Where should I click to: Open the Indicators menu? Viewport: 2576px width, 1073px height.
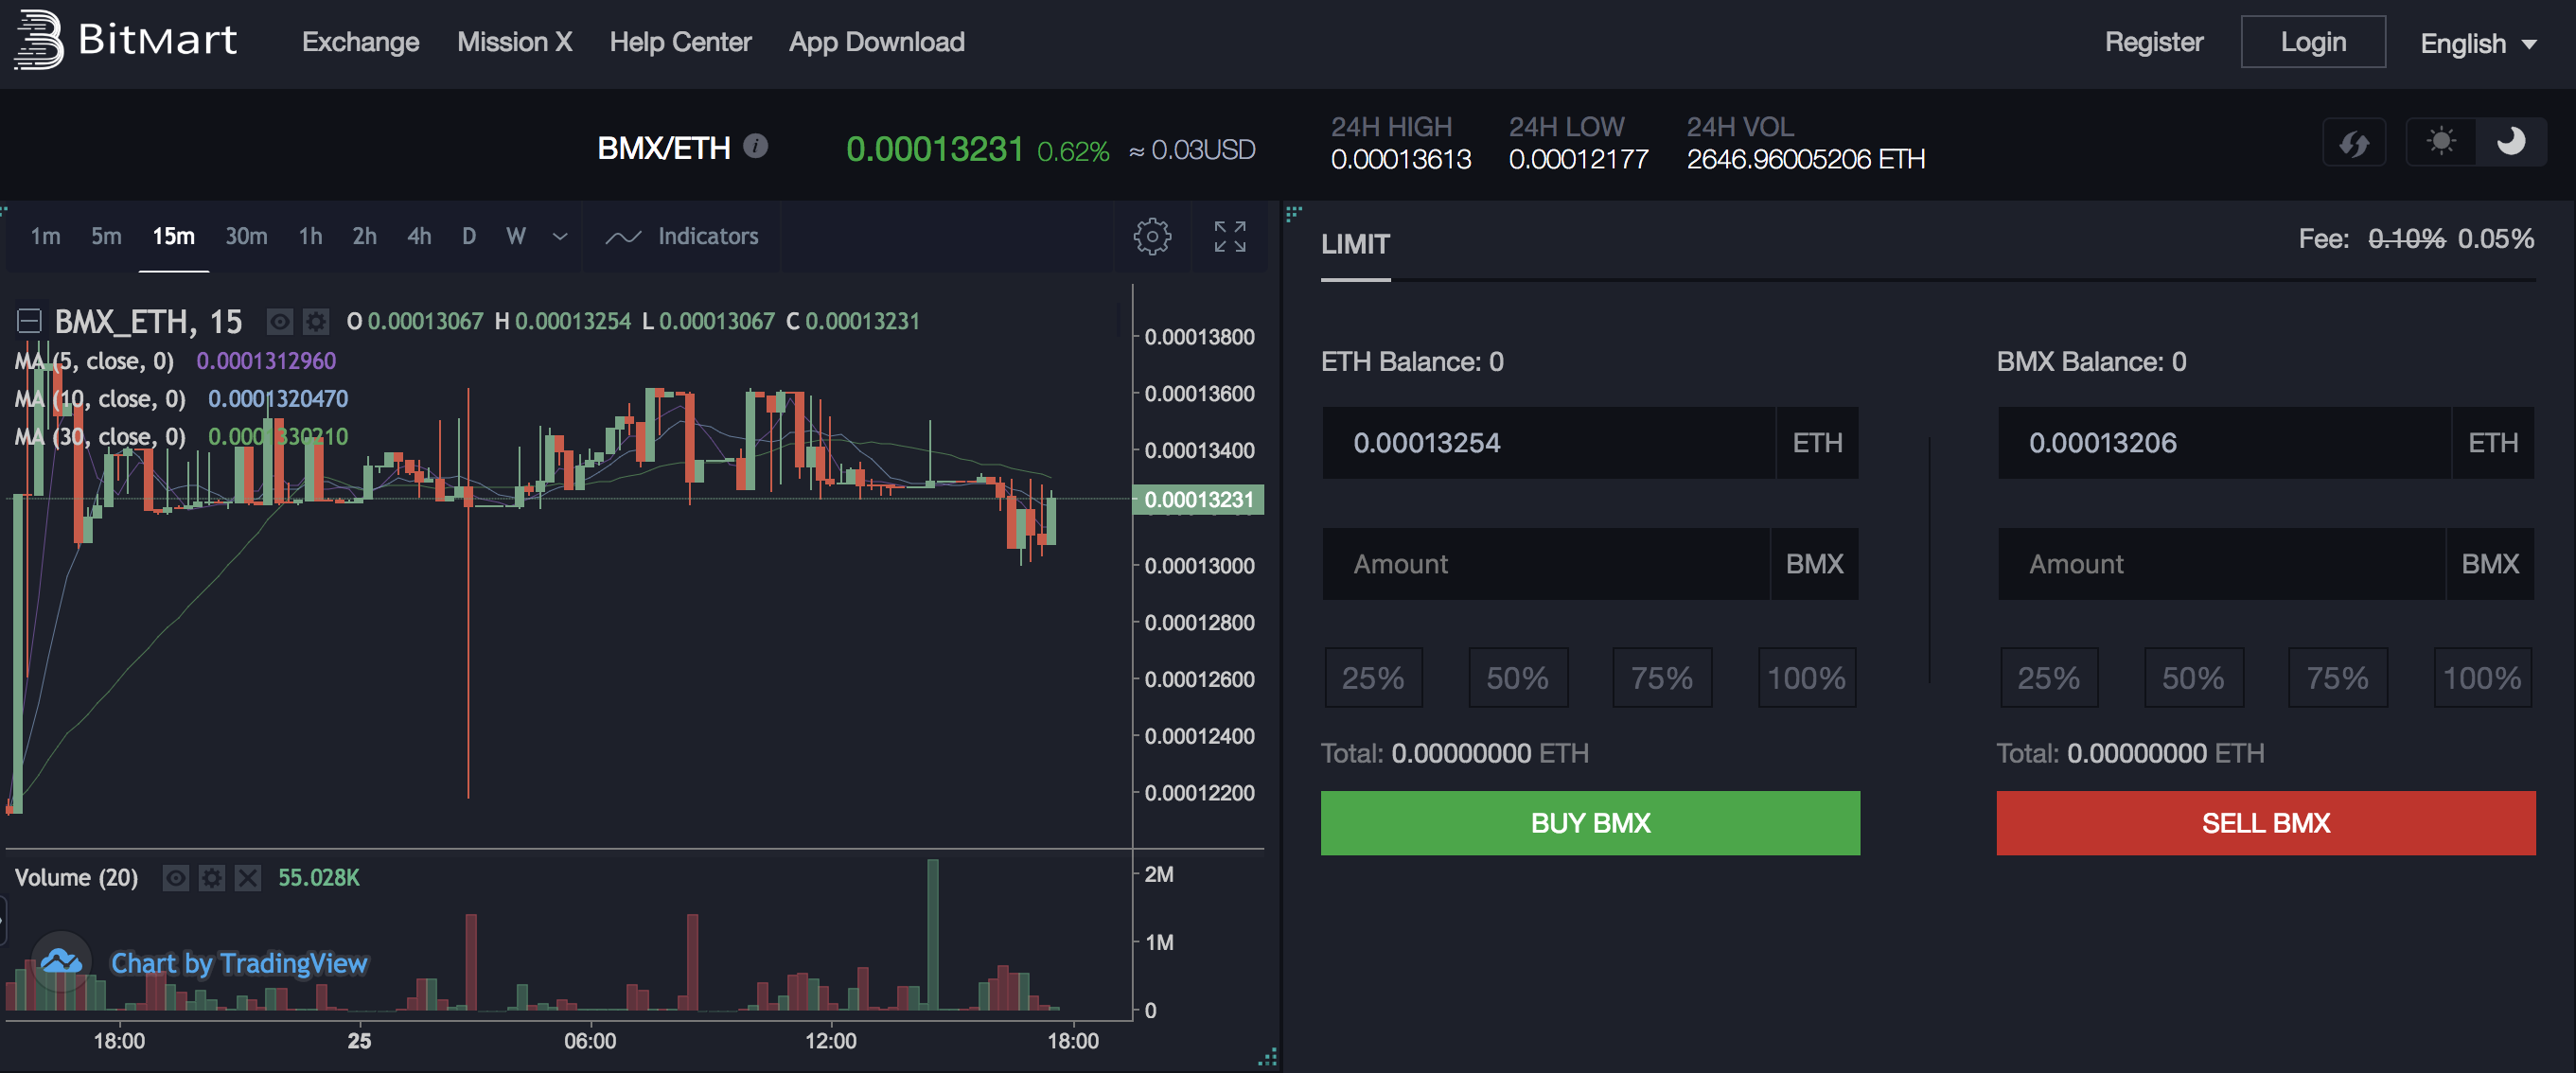click(x=682, y=236)
